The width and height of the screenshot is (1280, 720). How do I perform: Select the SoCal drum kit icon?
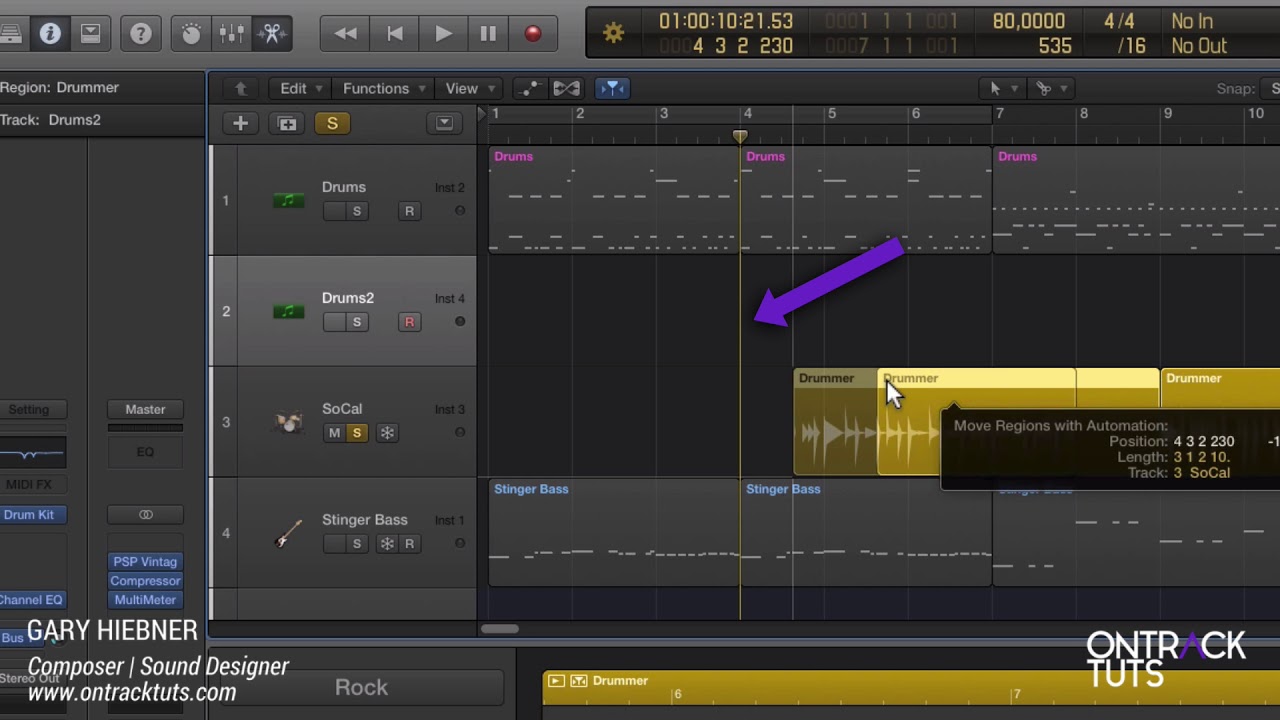coord(288,423)
